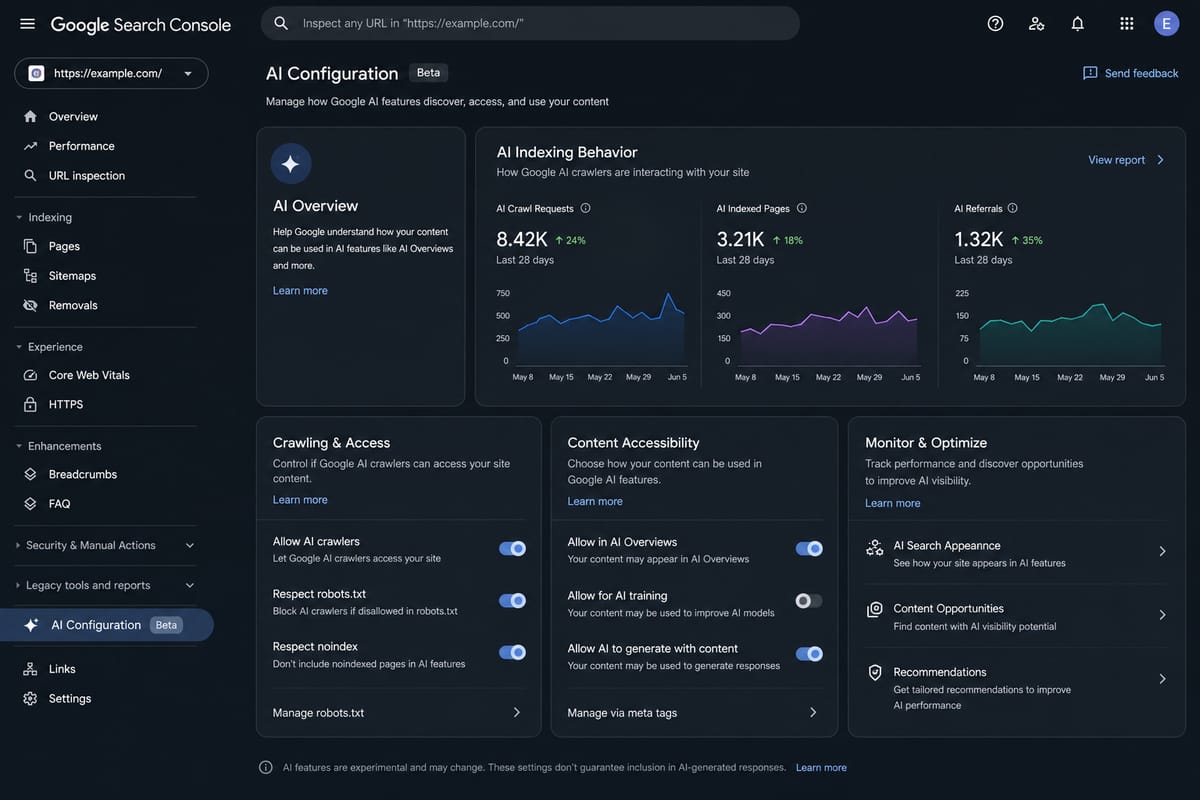Screen dimensions: 1200x800
Task: Open the users and permissions icon
Action: click(x=1037, y=23)
